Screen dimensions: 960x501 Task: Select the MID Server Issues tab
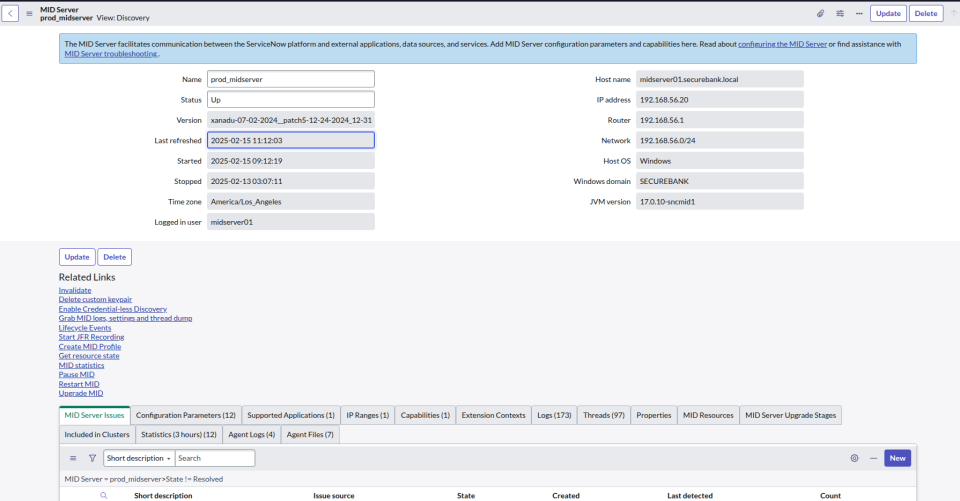(94, 415)
